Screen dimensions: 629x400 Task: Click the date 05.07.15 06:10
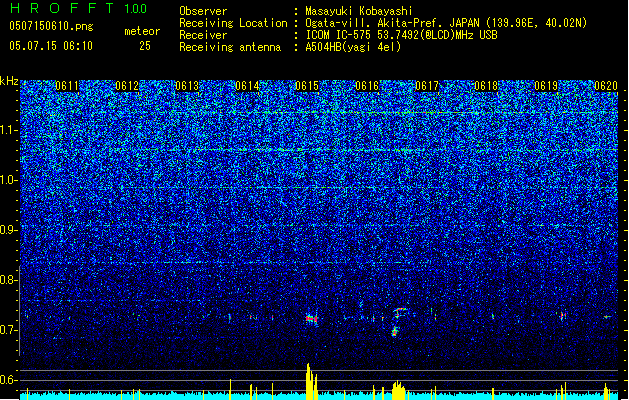(x=51, y=46)
